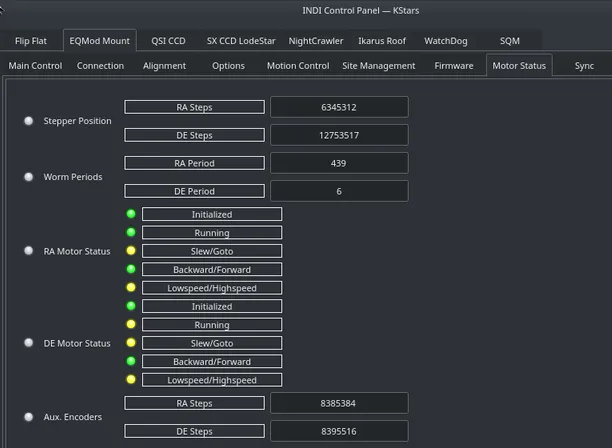
Task: Click DE motor Running label
Action: point(212,325)
